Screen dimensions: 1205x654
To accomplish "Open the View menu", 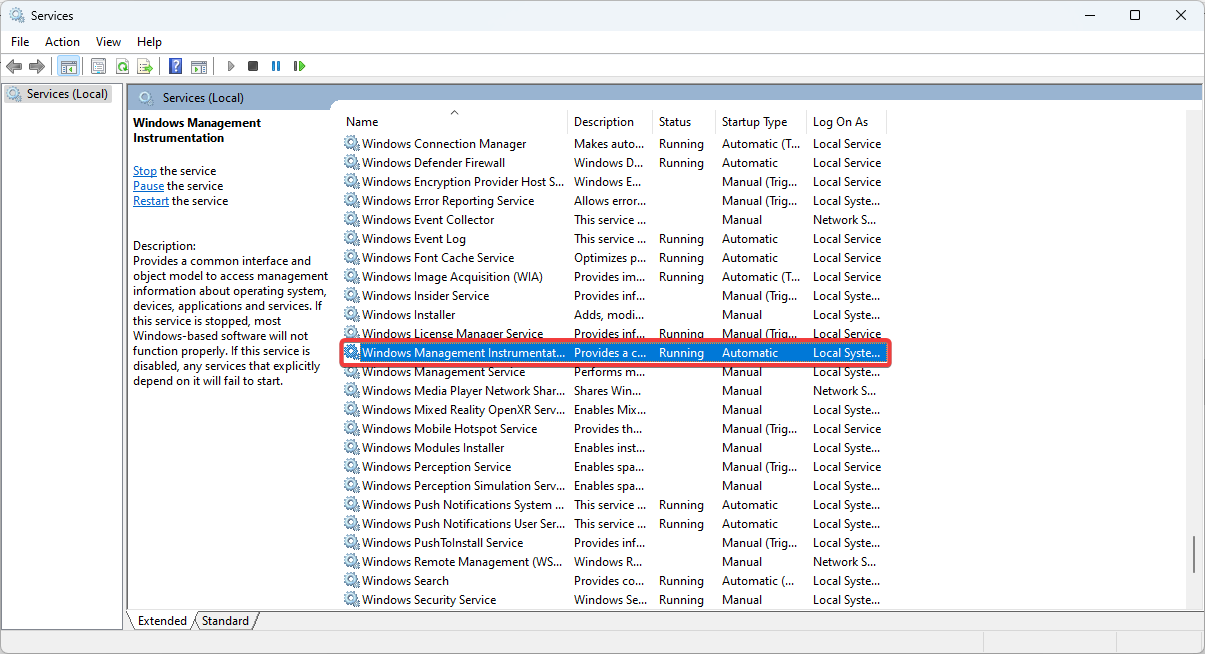I will click(108, 42).
